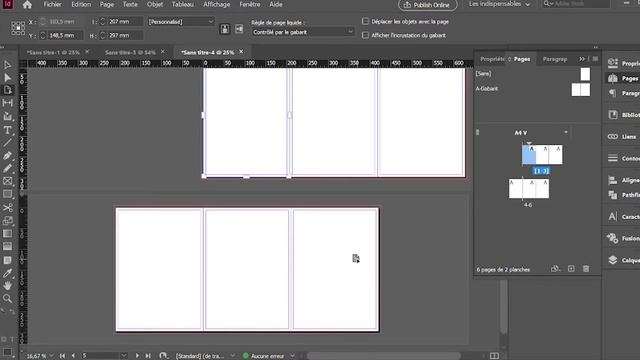Select the Page tool
640x360 pixels.
(7, 90)
